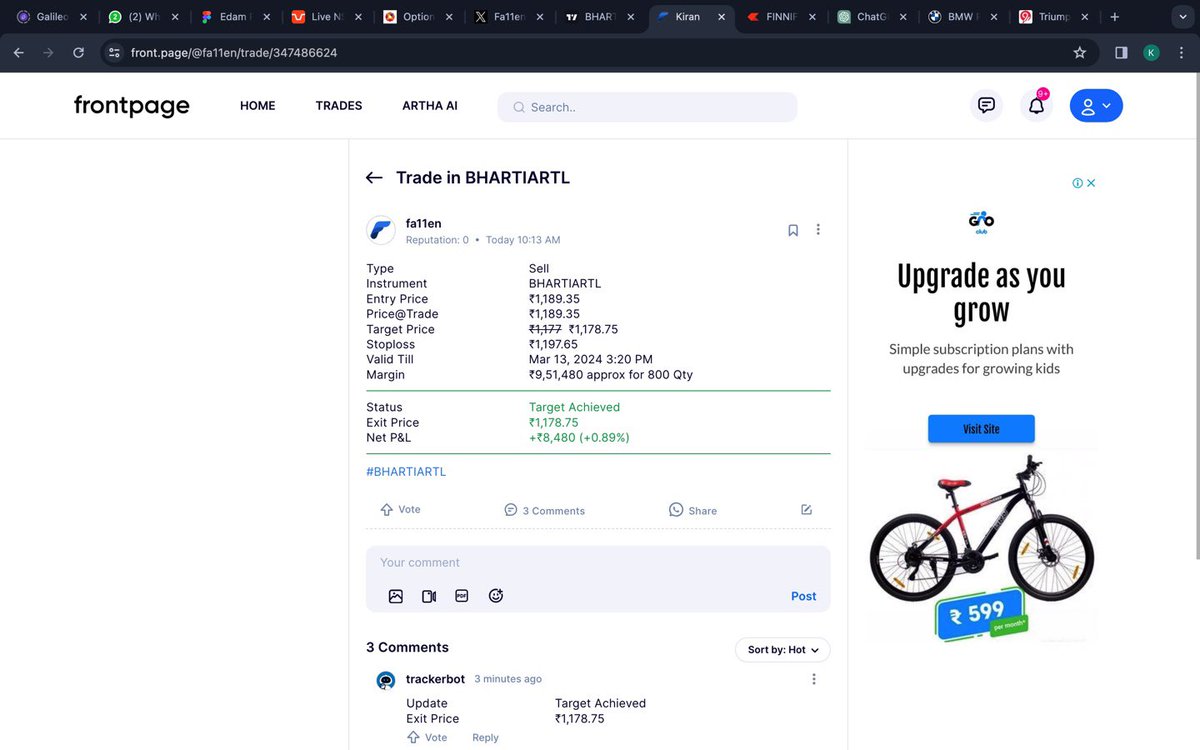This screenshot has width=1200, height=750.
Task: Open the blue user profile dropdown
Action: coord(1096,105)
